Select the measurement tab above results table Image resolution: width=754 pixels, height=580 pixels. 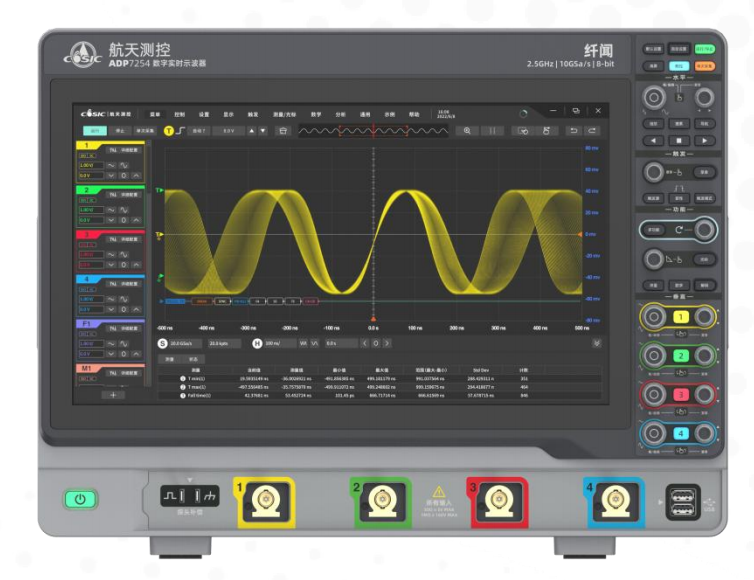click(x=169, y=357)
